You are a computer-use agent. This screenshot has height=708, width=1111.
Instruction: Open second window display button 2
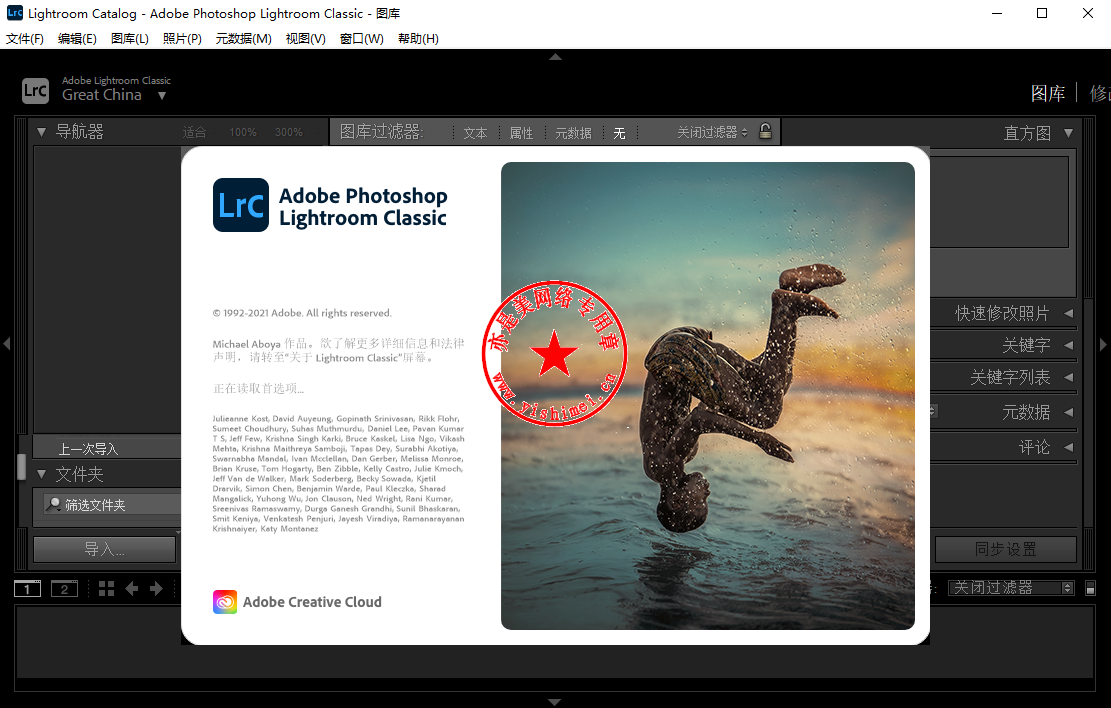click(x=64, y=589)
